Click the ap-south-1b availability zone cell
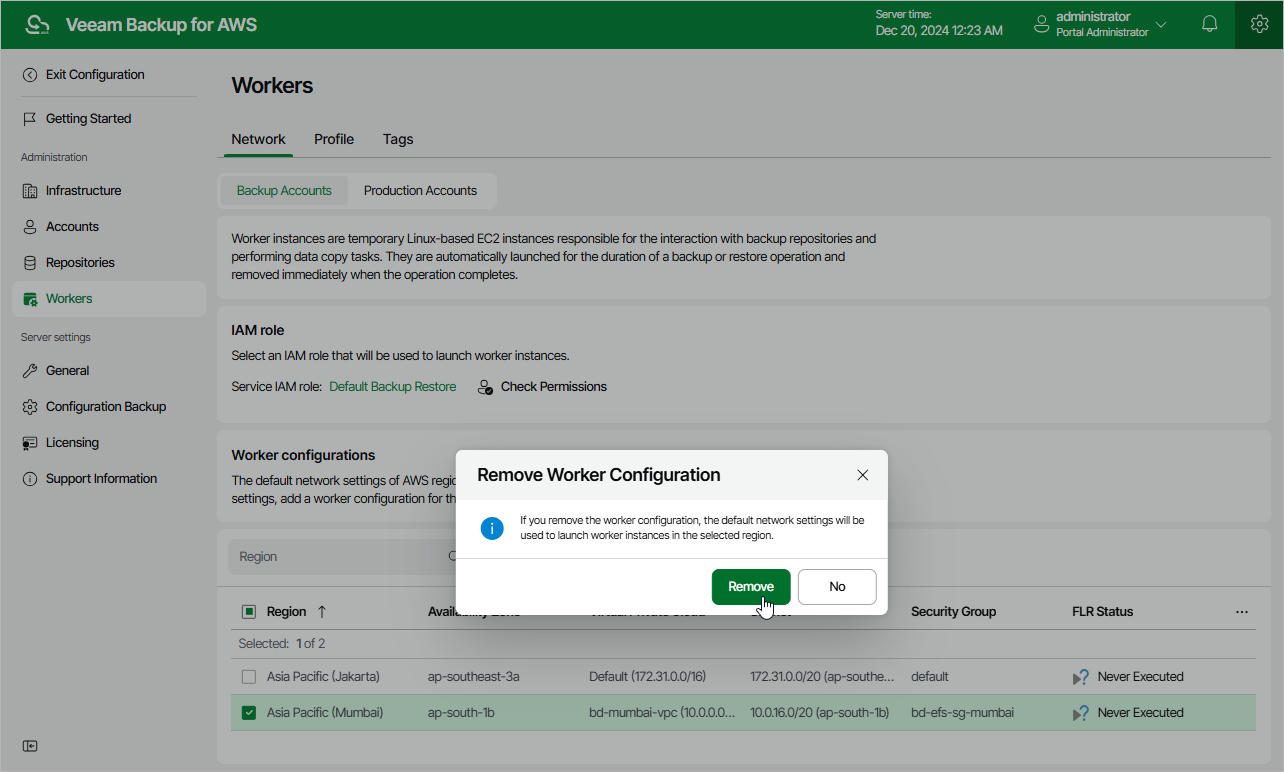1284x772 pixels. pos(461,713)
